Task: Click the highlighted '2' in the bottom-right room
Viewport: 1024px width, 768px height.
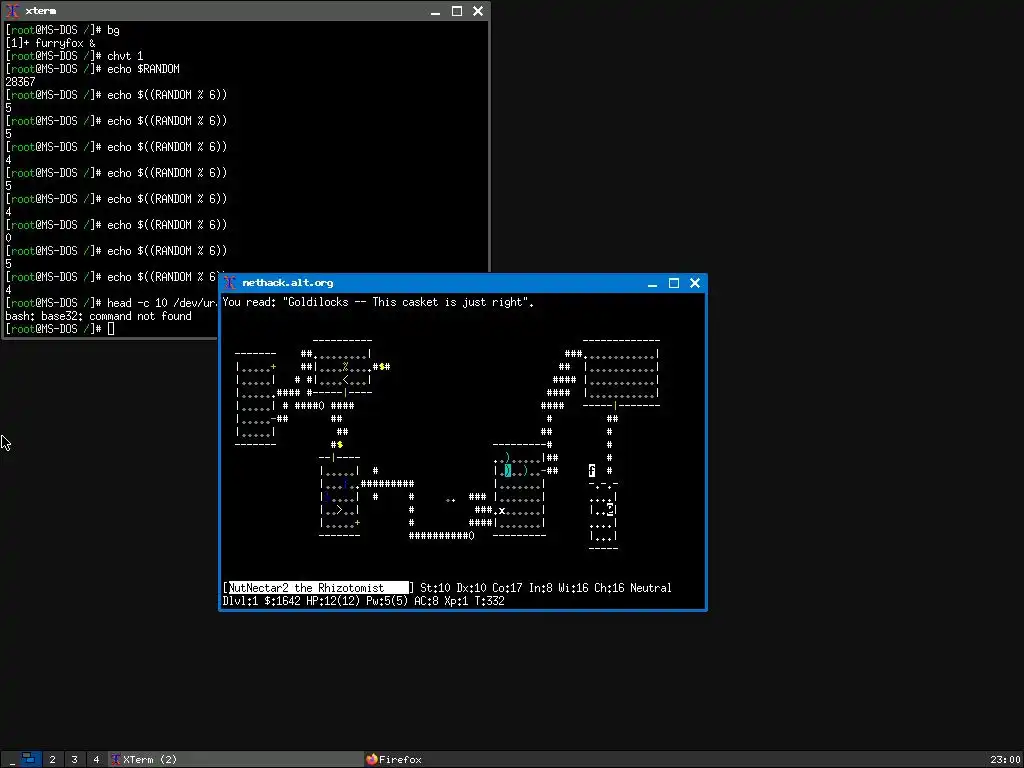Action: point(610,510)
